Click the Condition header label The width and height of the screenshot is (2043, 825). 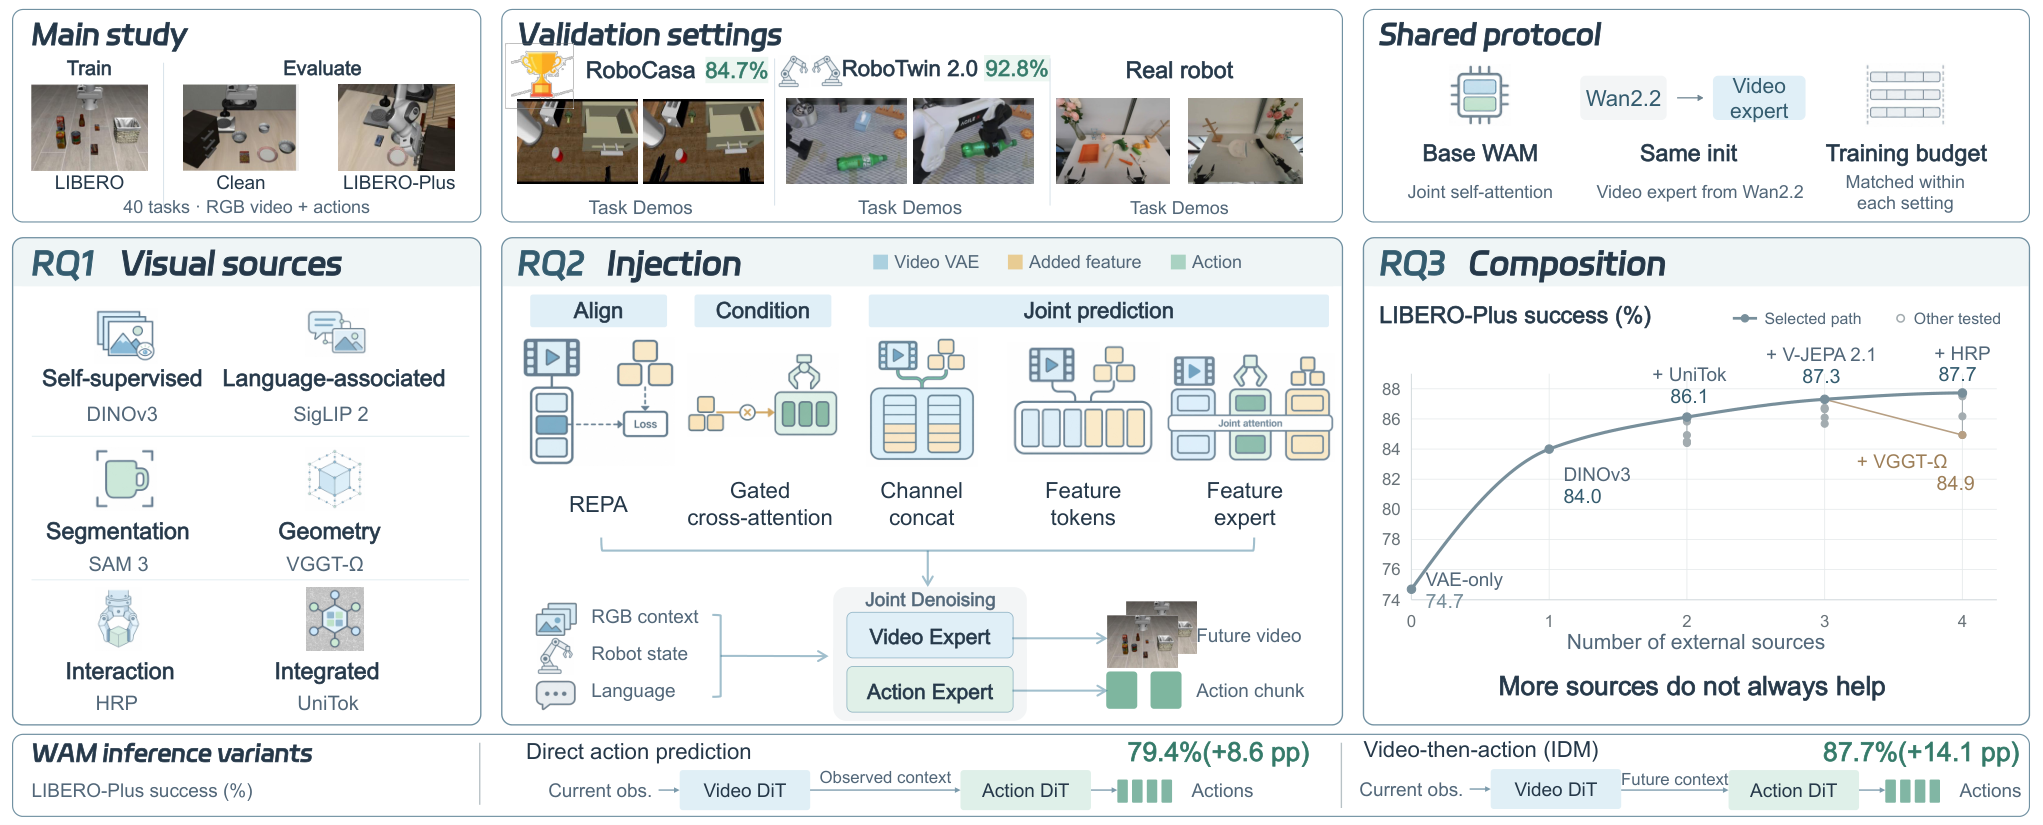click(763, 311)
